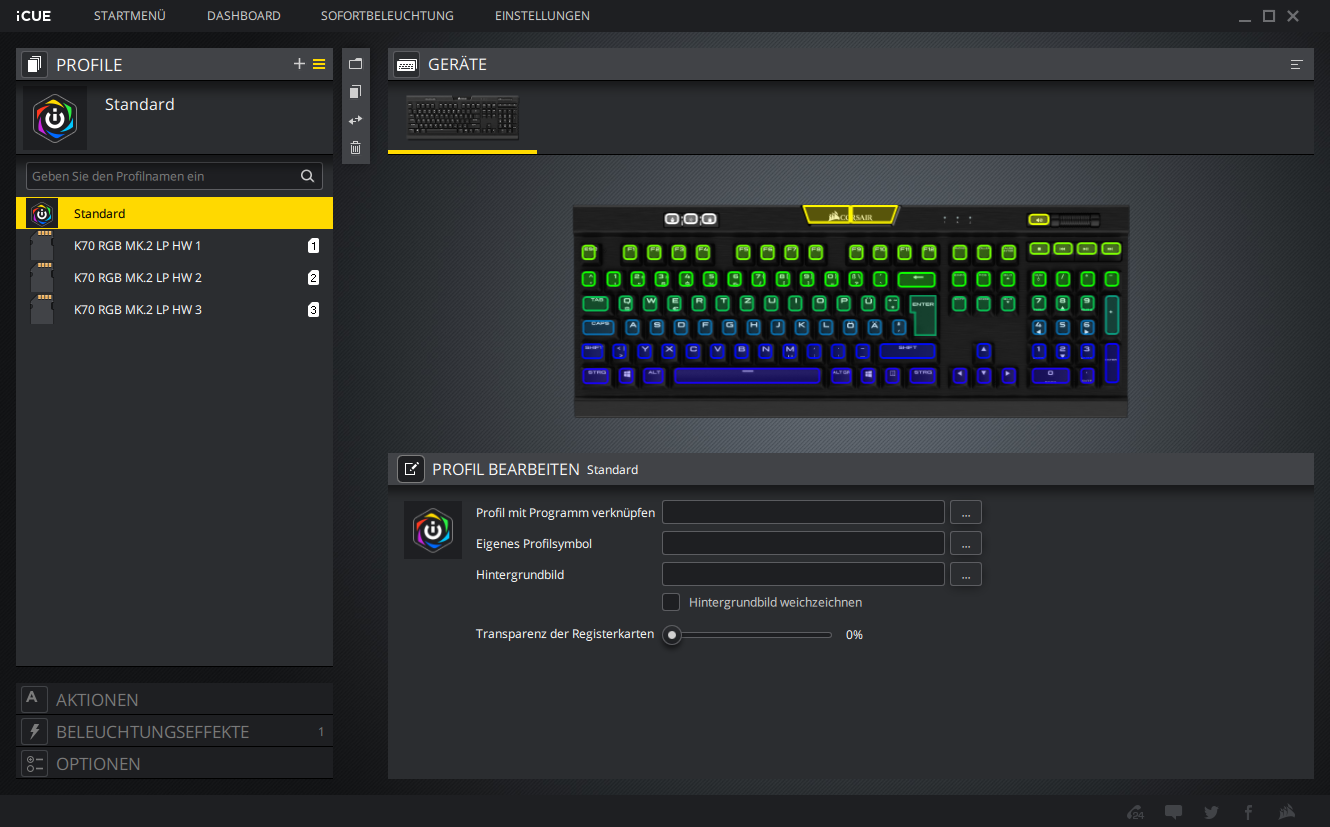
Task: Expand the Aktionen panel
Action: point(174,699)
